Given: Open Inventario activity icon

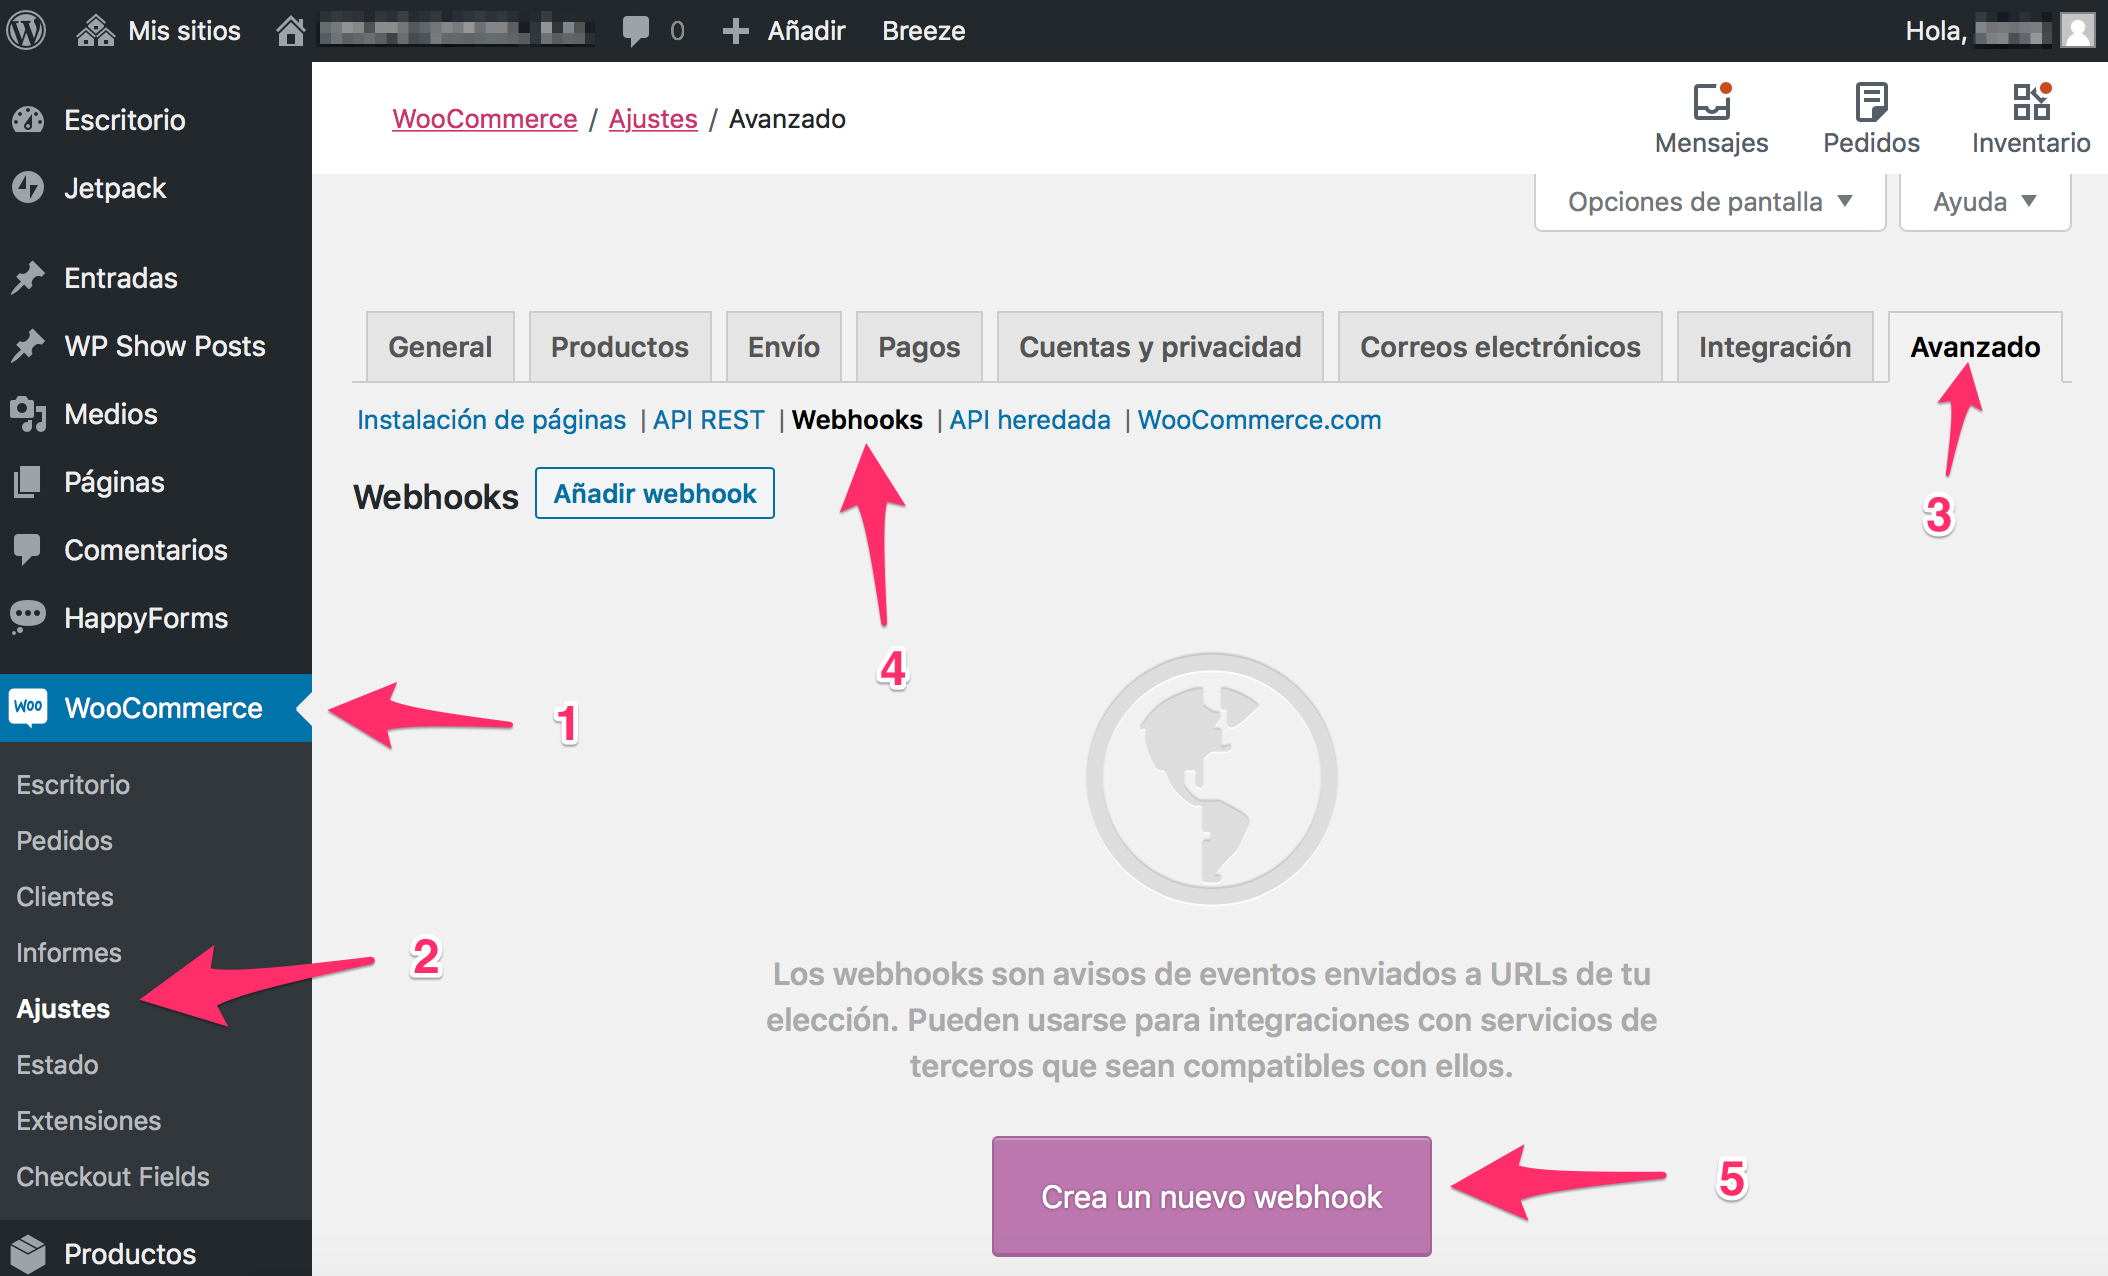Looking at the screenshot, I should (x=2031, y=101).
